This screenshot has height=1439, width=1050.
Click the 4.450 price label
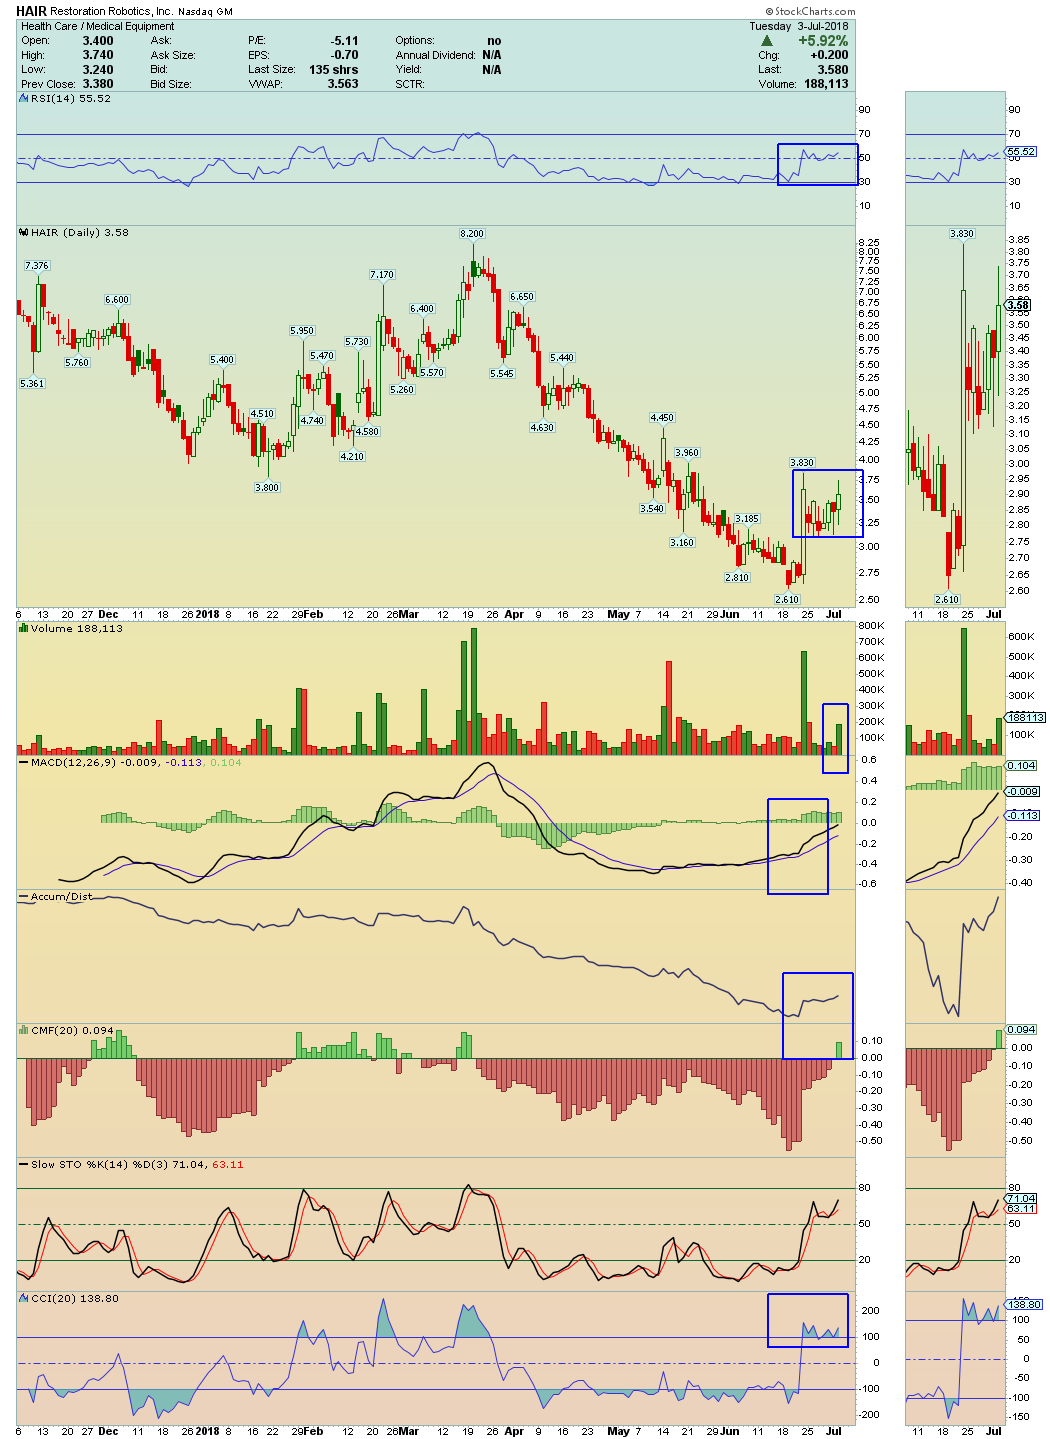662,418
